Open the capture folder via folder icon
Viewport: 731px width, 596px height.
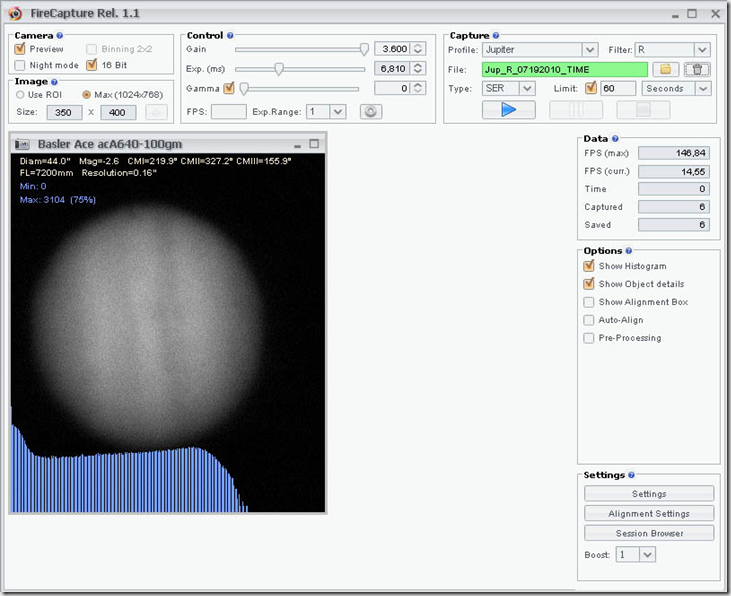pyautogui.click(x=665, y=69)
